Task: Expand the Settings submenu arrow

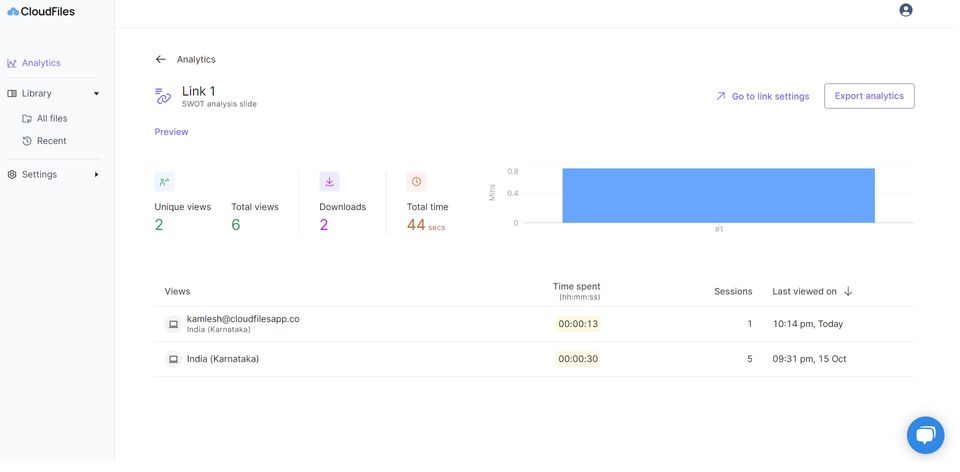Action: point(97,175)
